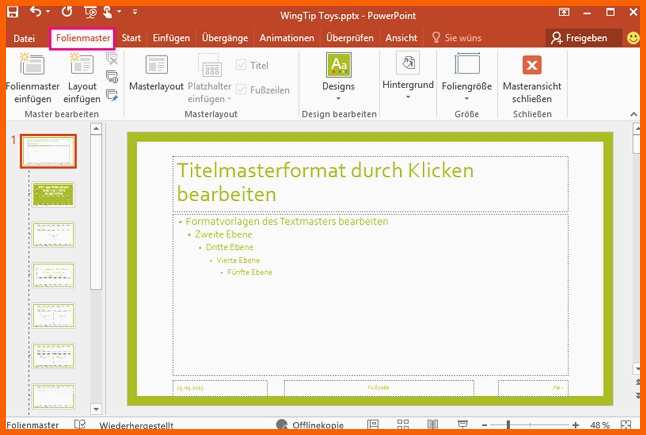The height and width of the screenshot is (435, 646).
Task: Open the Datei tab
Action: [x=24, y=38]
